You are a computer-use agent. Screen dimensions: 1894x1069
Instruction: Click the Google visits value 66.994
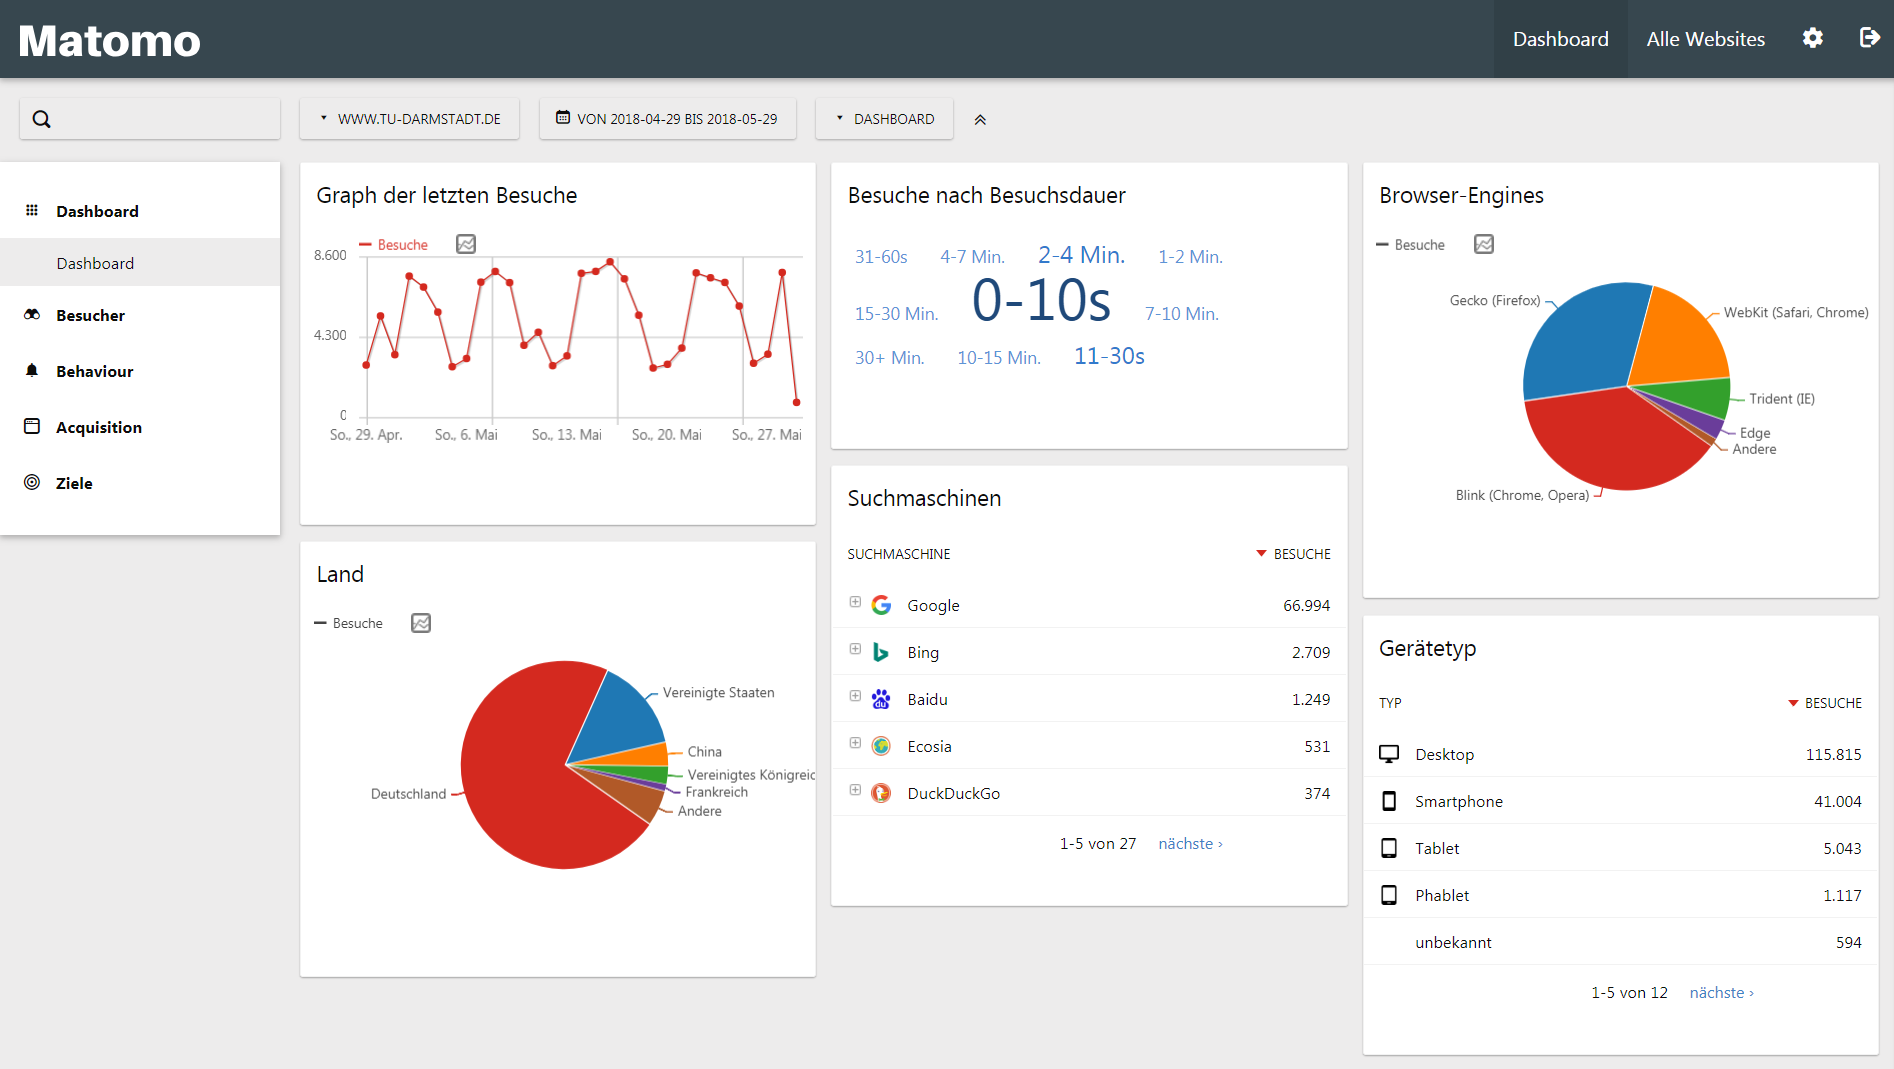(1306, 606)
